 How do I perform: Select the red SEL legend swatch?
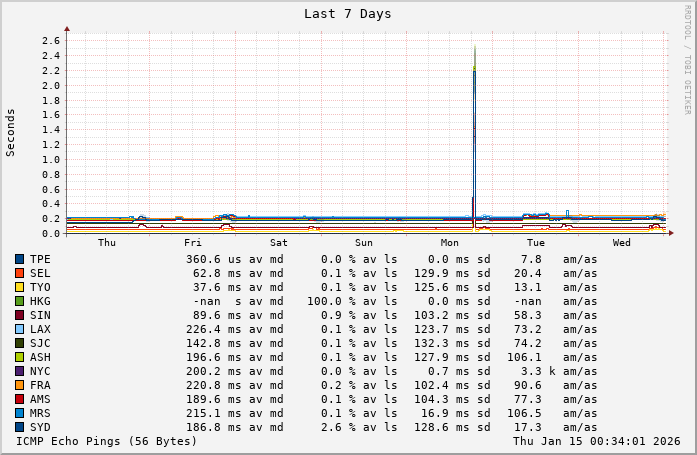pyautogui.click(x=19, y=273)
